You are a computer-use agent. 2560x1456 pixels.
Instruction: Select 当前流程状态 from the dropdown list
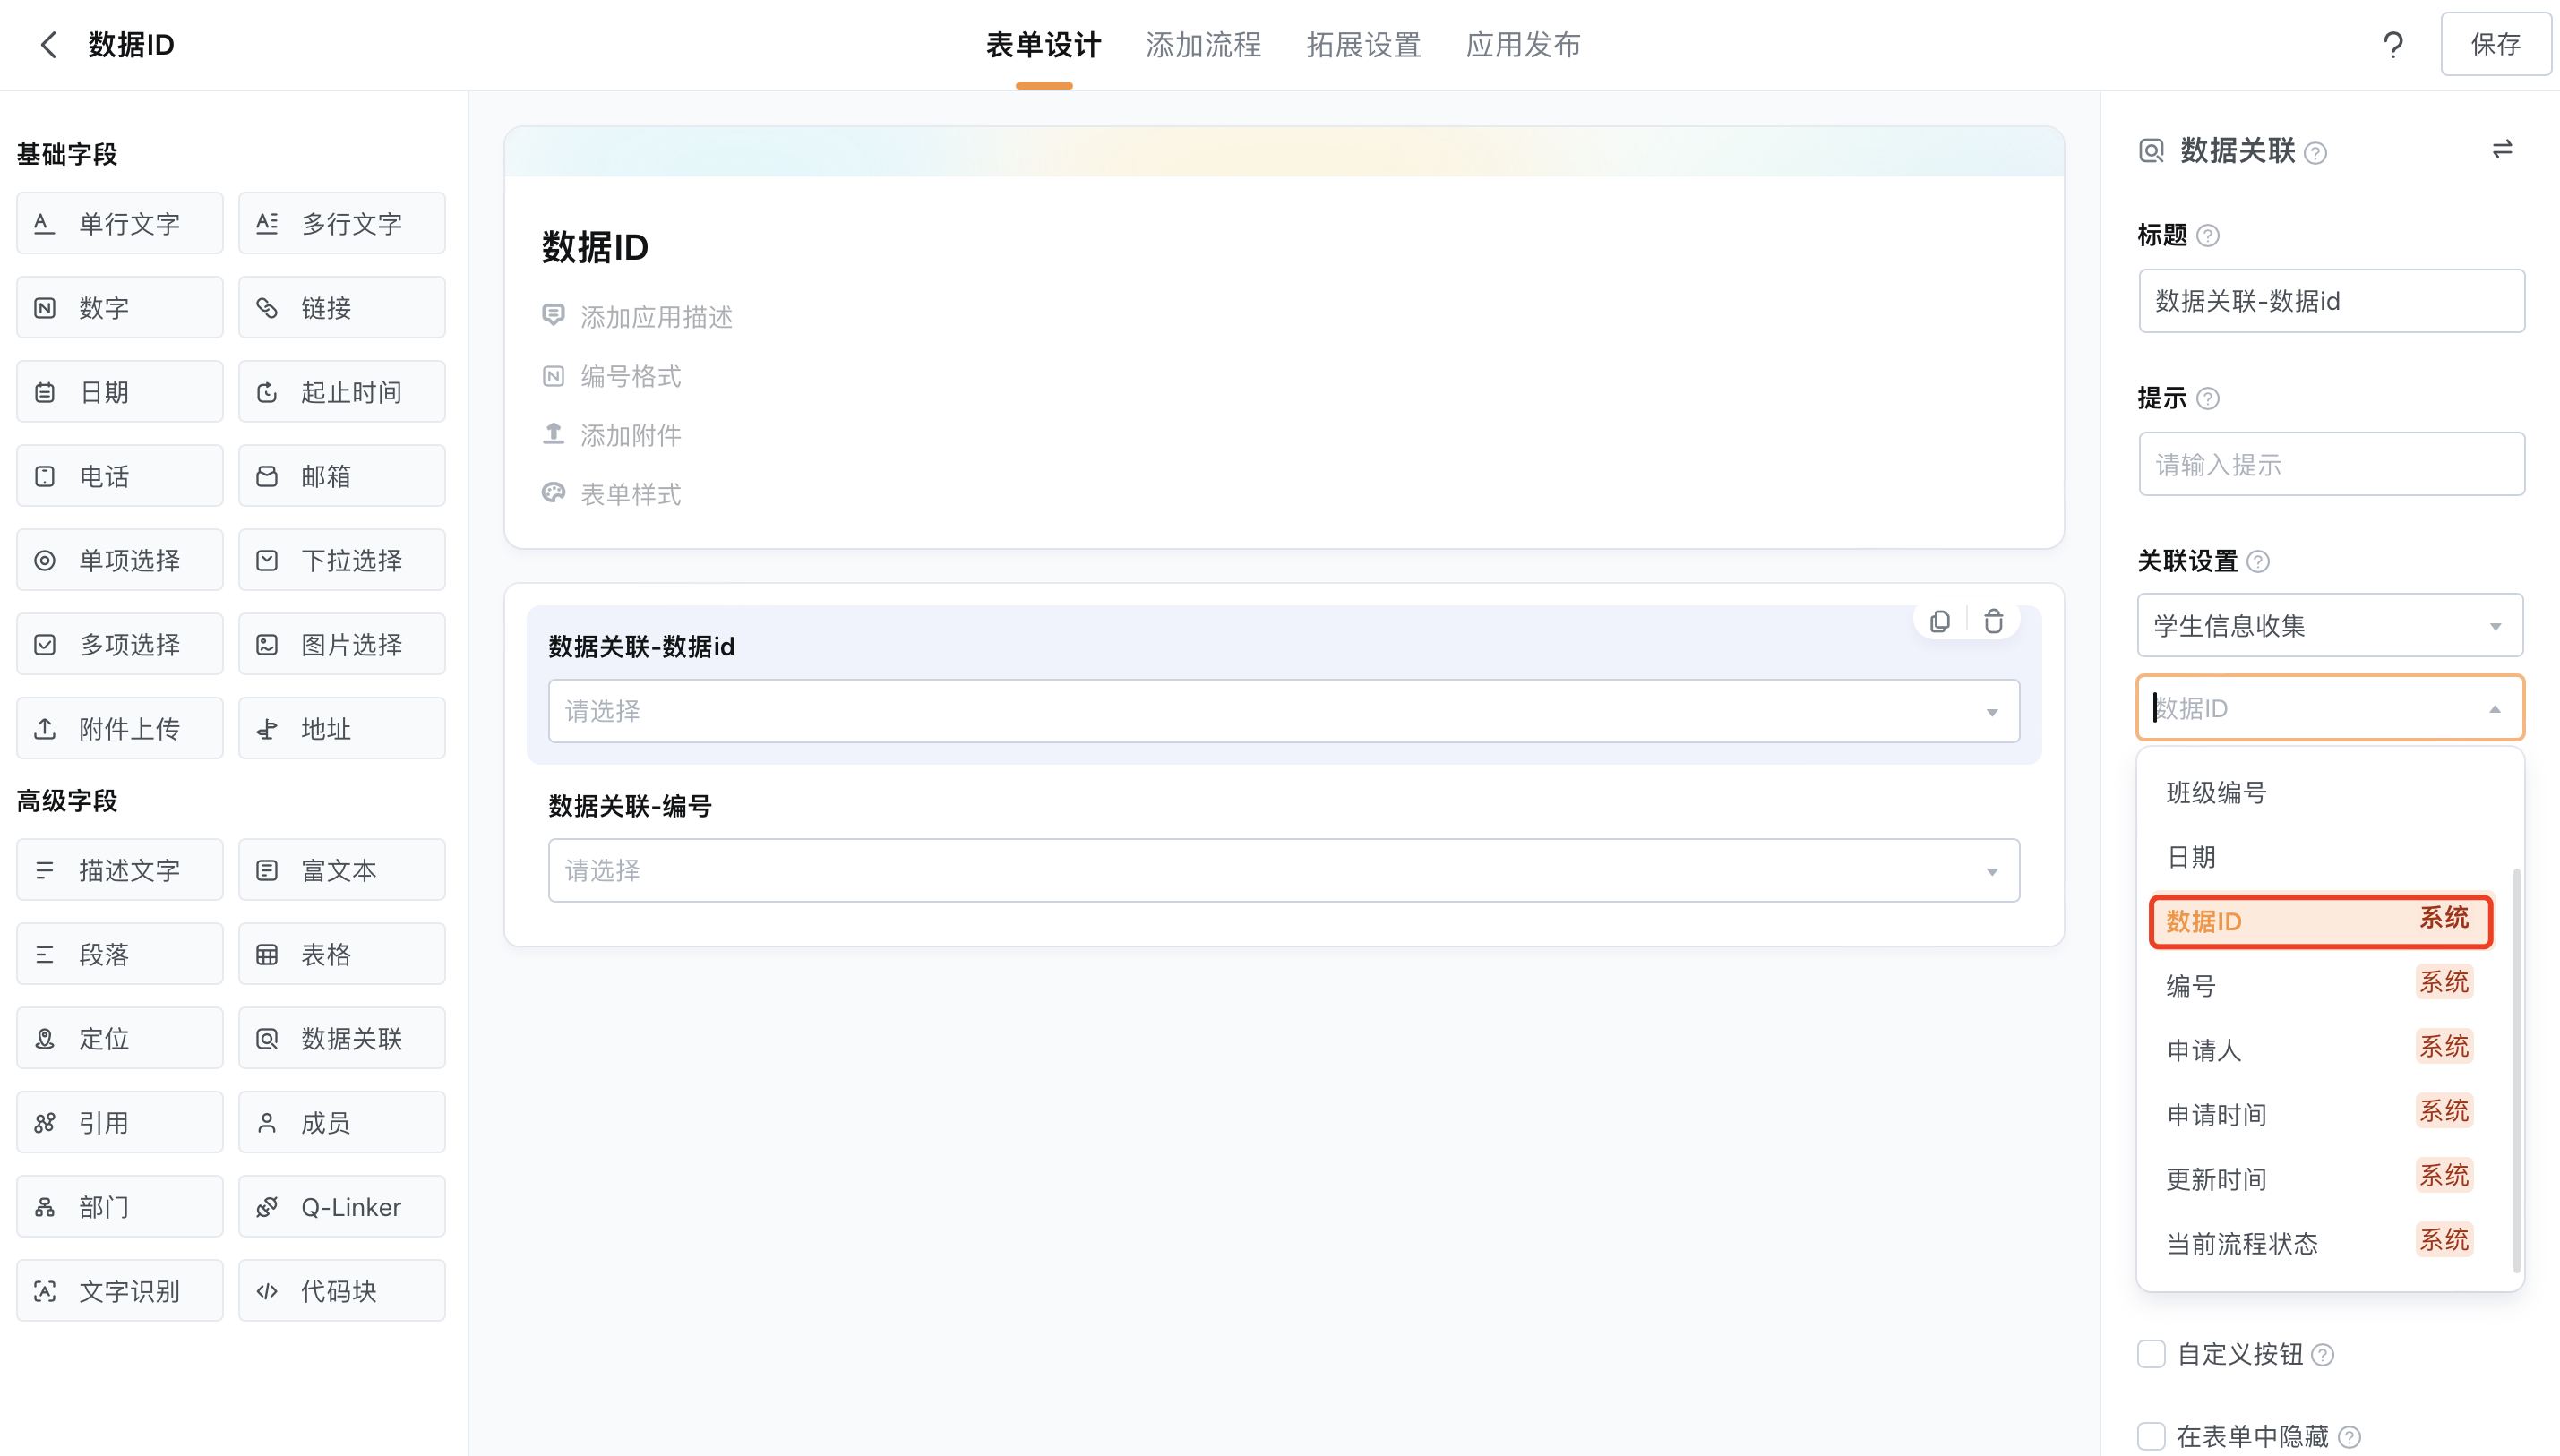[x=2320, y=1243]
